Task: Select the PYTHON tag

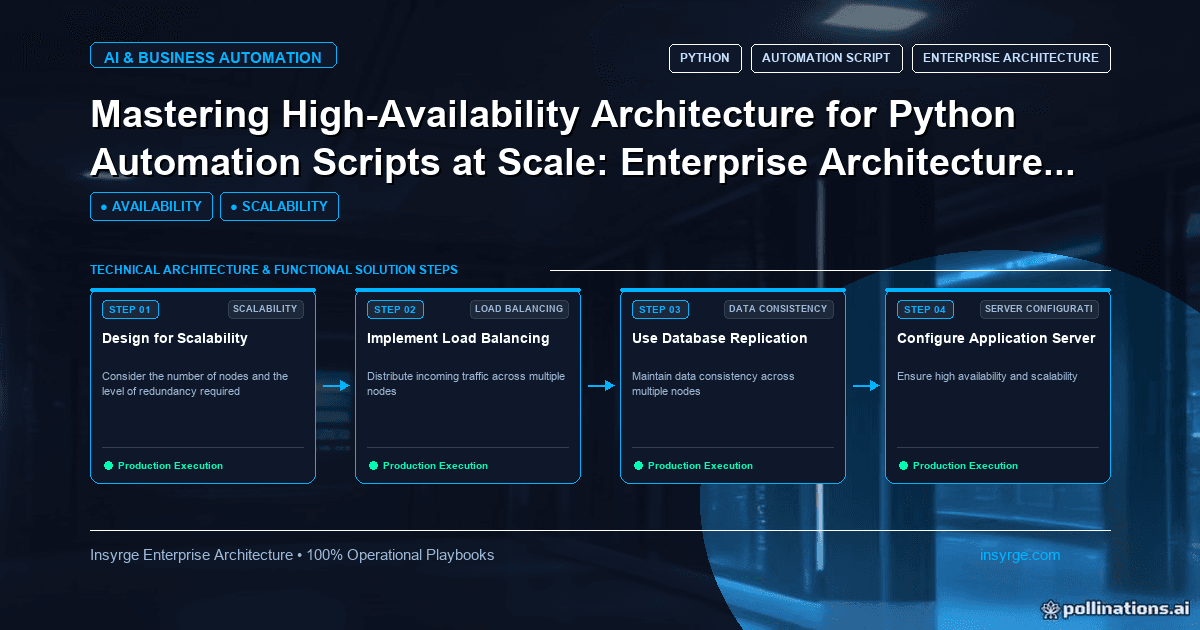Action: [705, 58]
